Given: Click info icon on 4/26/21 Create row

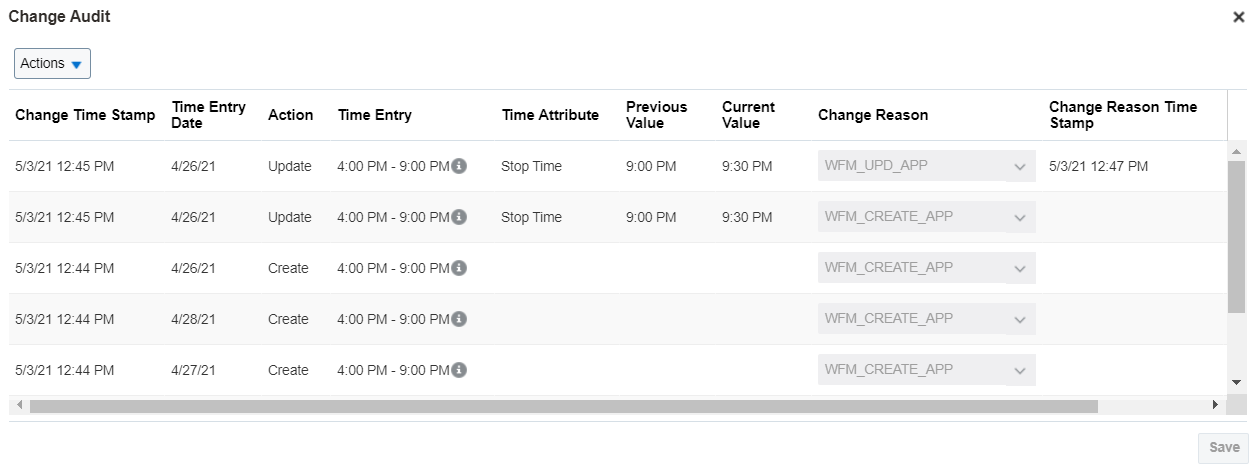Looking at the screenshot, I should 459,268.
